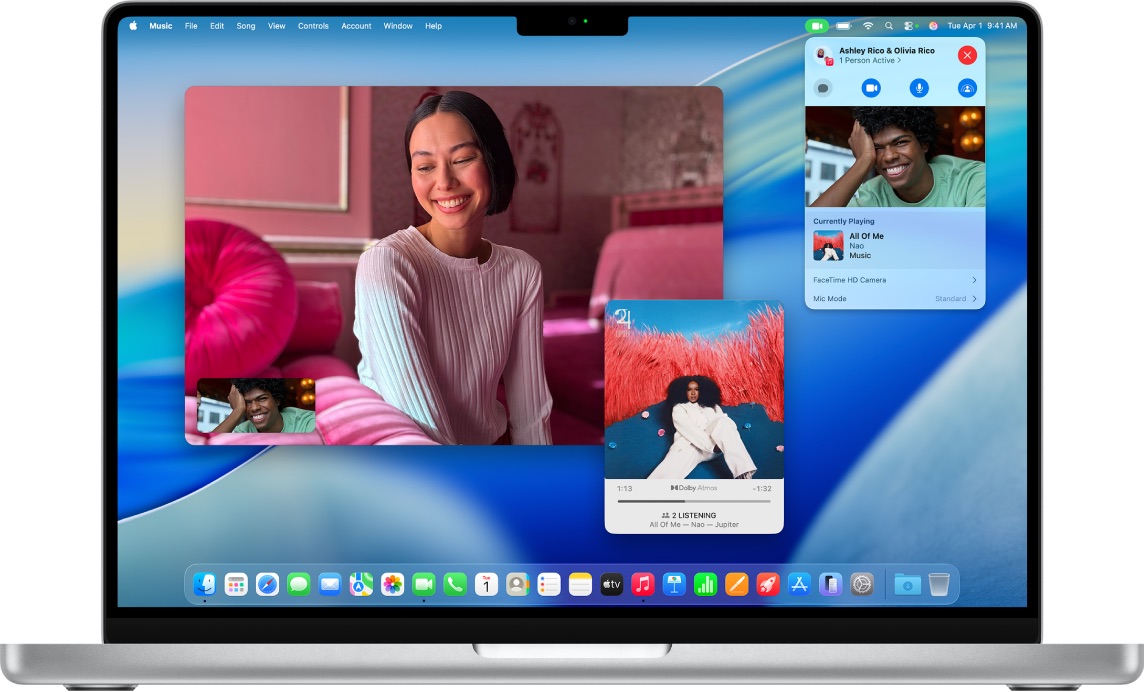This screenshot has width=1144, height=692.
Task: Click the green FaceTime menu bar indicator
Action: [817, 26]
